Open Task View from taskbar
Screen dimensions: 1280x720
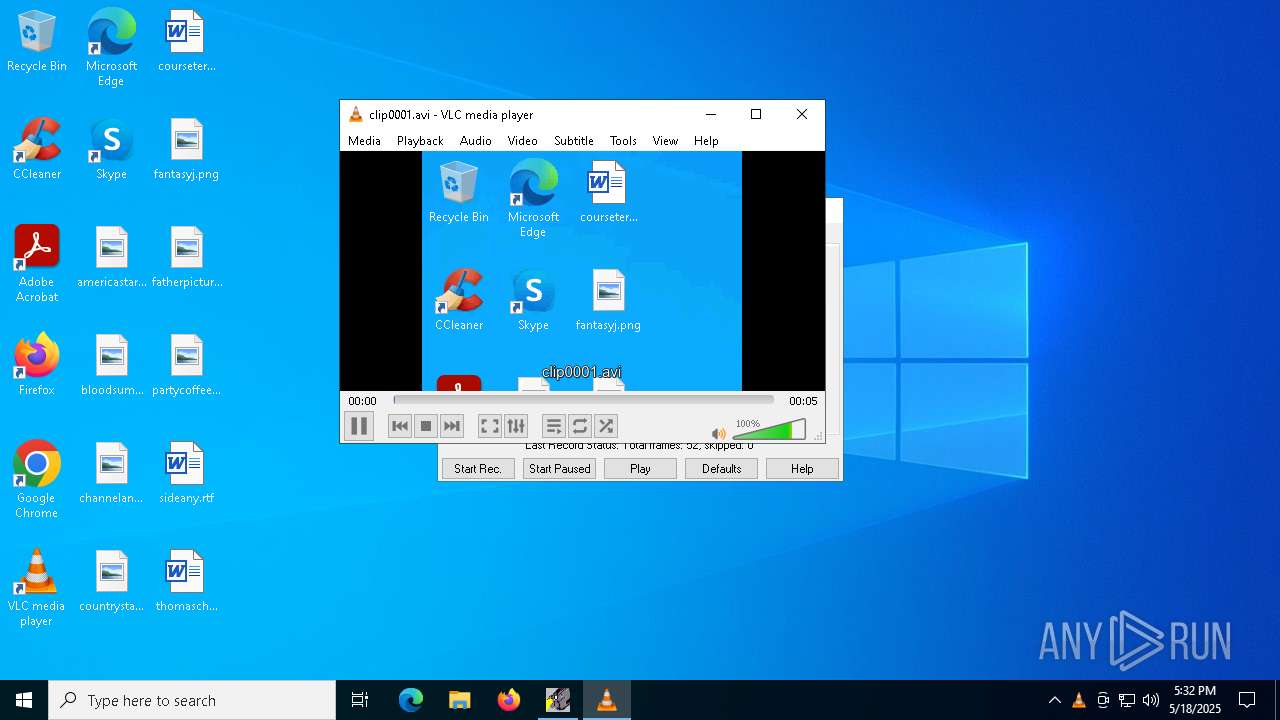360,700
